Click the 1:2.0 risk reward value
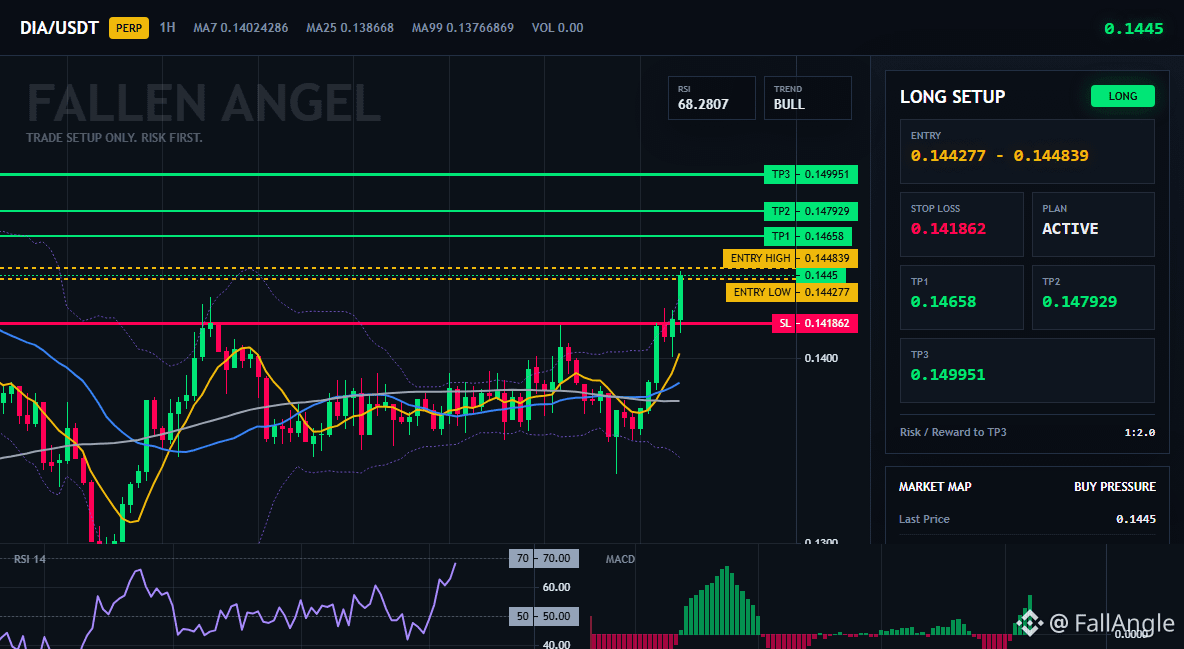1184x649 pixels. point(1139,433)
